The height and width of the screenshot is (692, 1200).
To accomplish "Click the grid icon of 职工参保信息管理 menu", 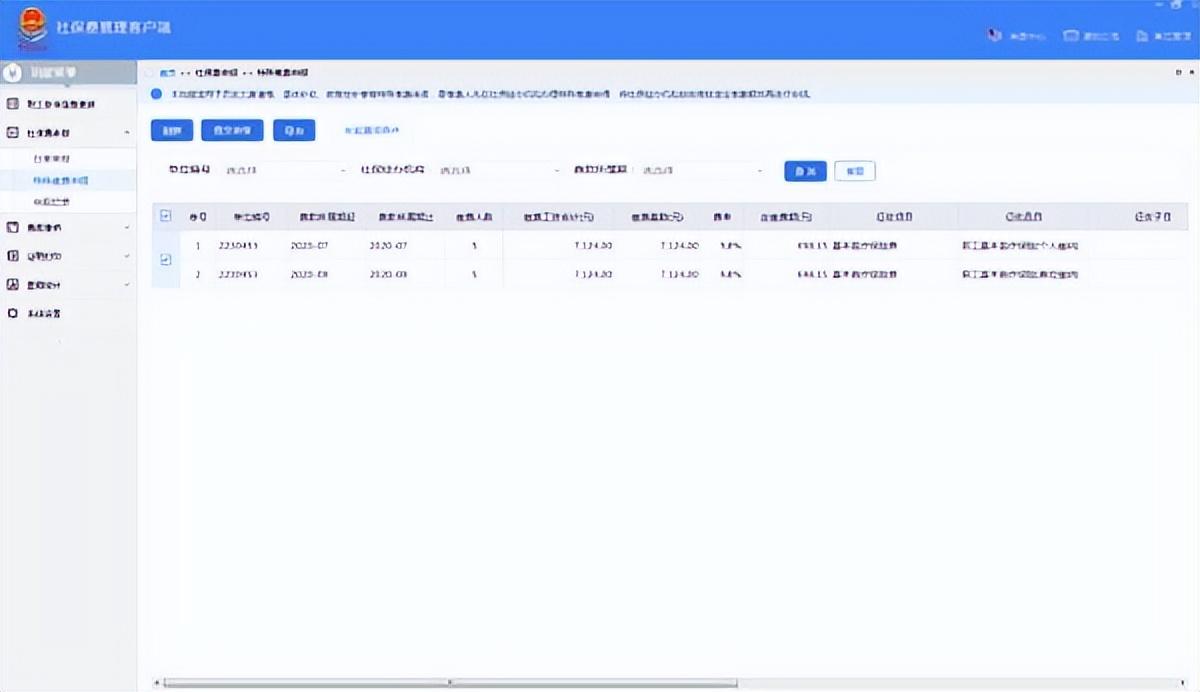I will [13, 104].
